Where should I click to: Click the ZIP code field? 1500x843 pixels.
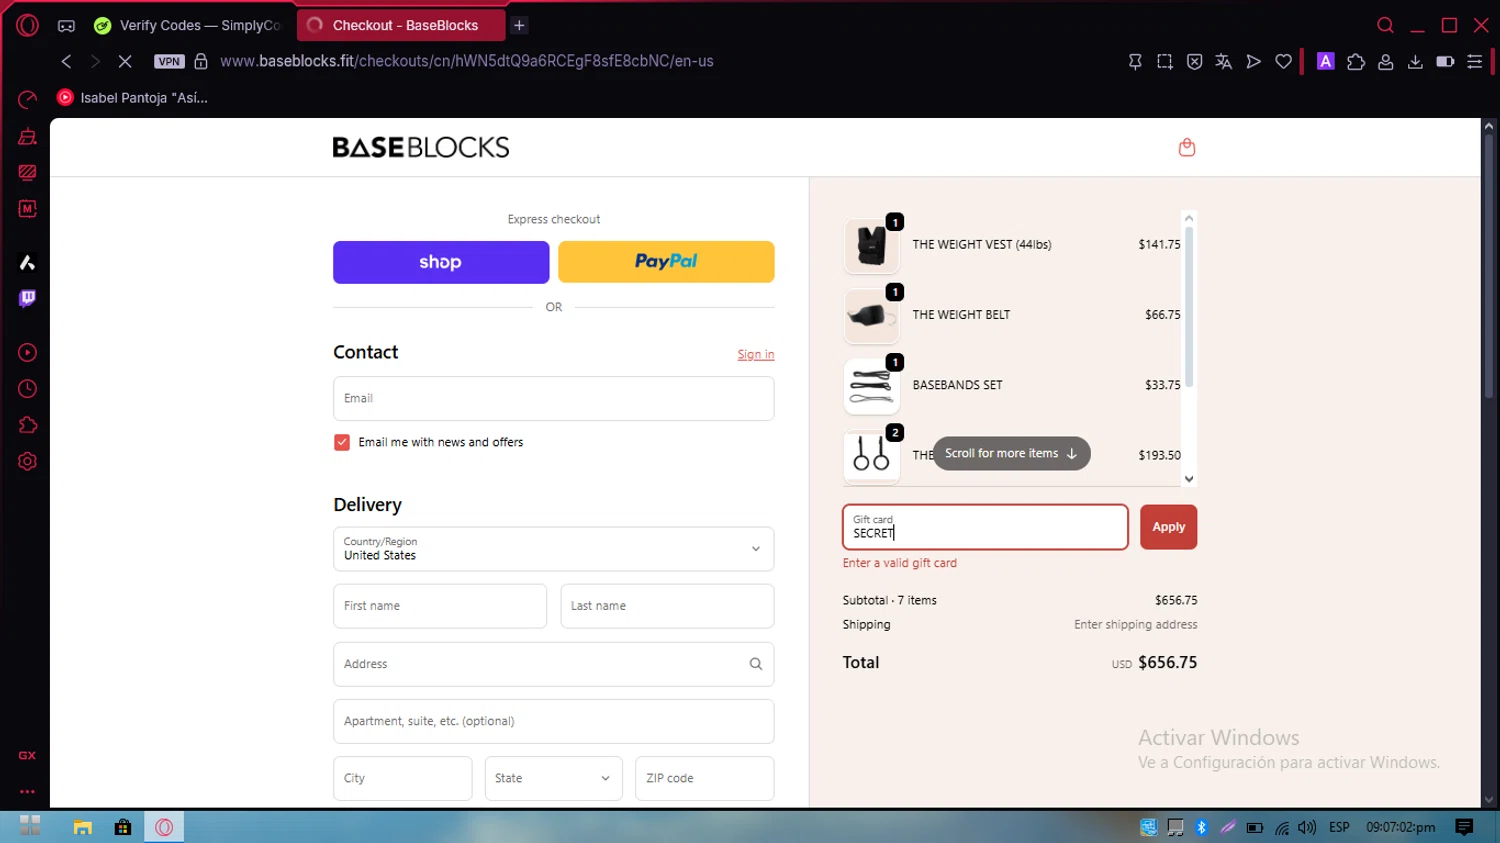point(704,778)
